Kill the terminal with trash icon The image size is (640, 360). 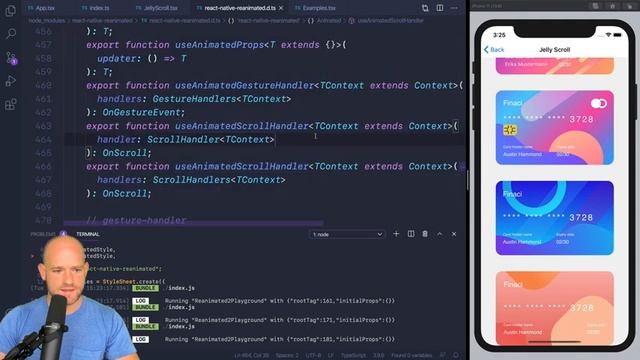(425, 234)
